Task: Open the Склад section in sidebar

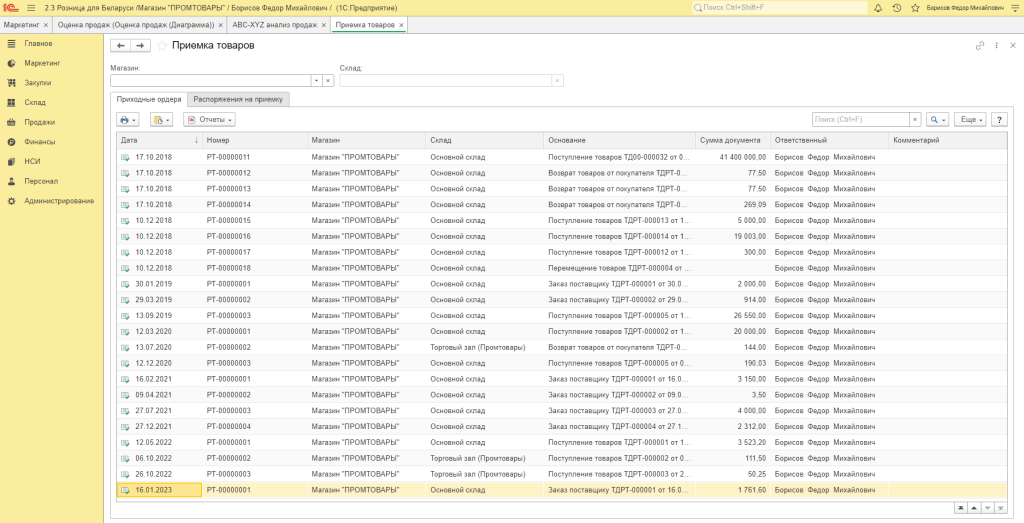Action: [x=35, y=102]
